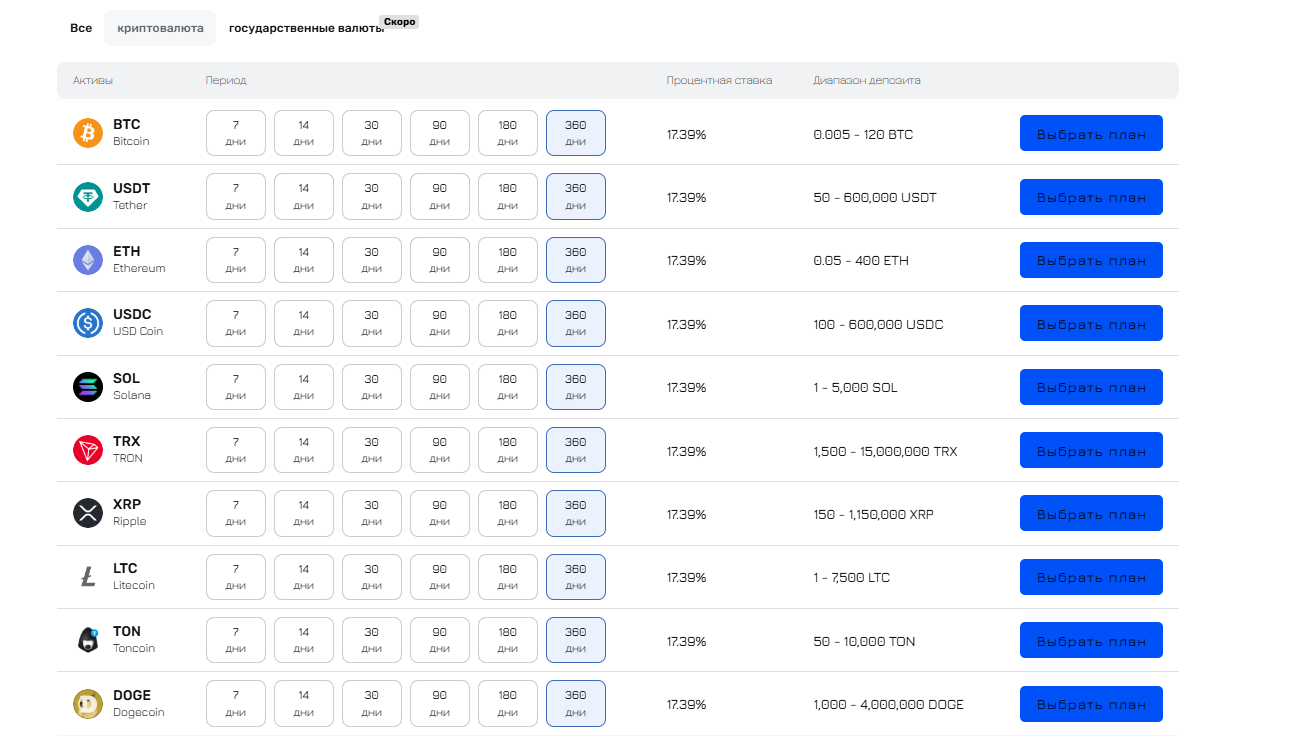Select 90-day period for SOL
The height and width of the screenshot is (740, 1315).
click(440, 387)
